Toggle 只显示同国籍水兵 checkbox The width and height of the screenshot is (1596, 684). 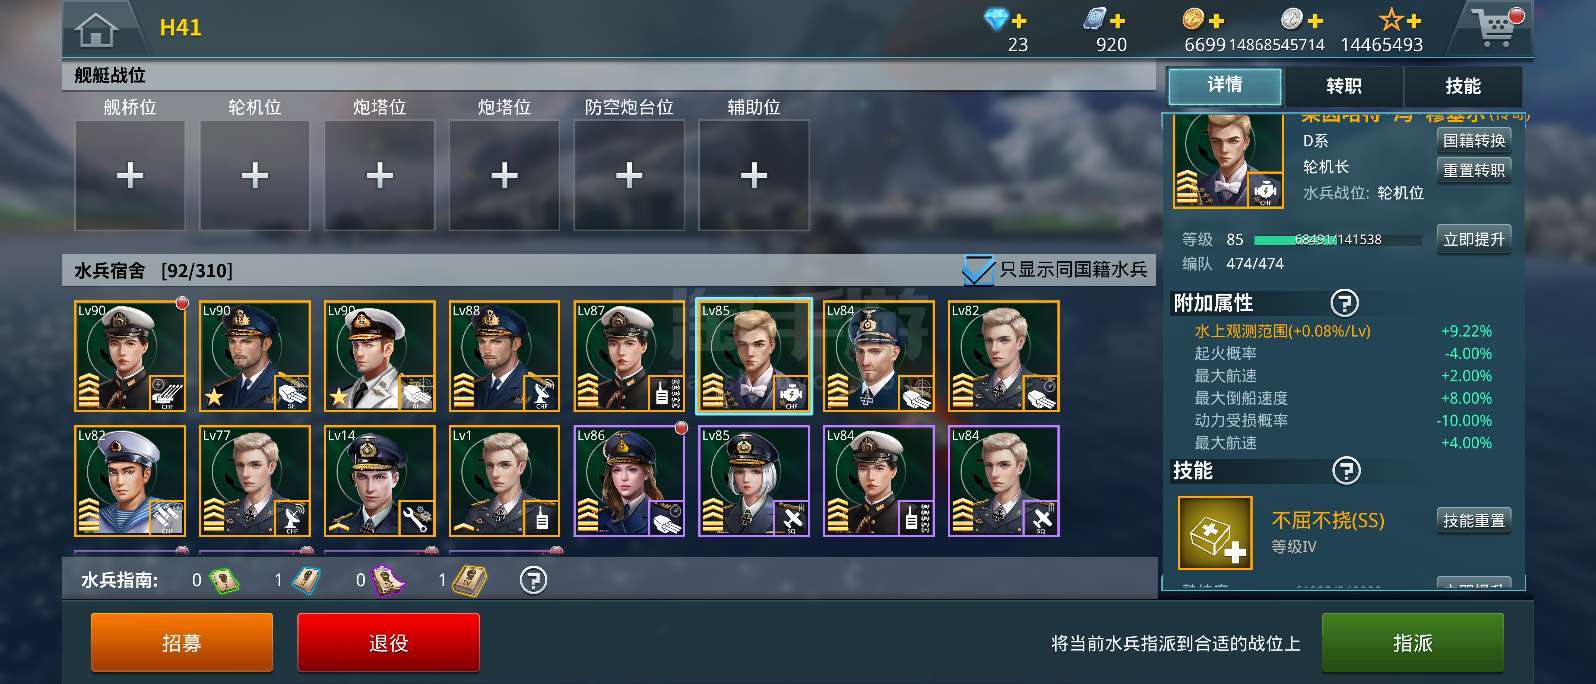click(x=977, y=270)
